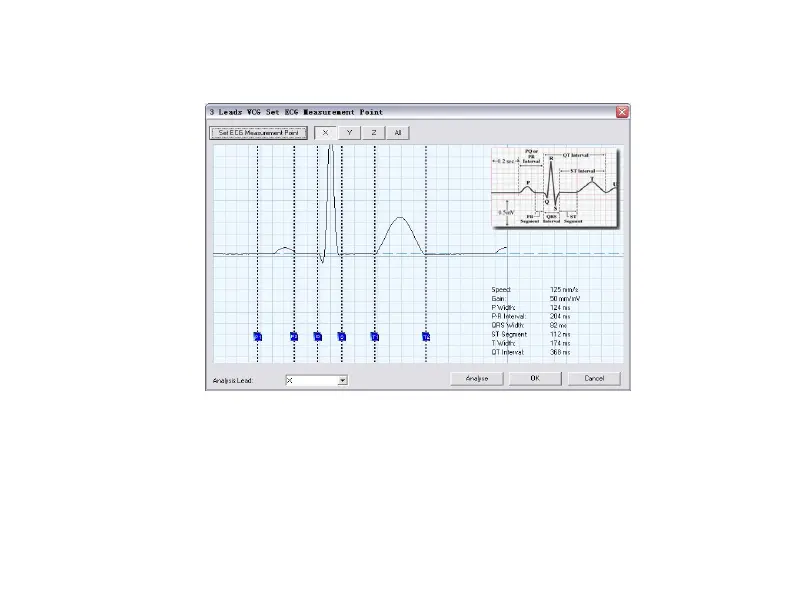Viewport: 794px width, 595px height.
Task: Click the P2 measurement point marker
Action: (x=294, y=337)
